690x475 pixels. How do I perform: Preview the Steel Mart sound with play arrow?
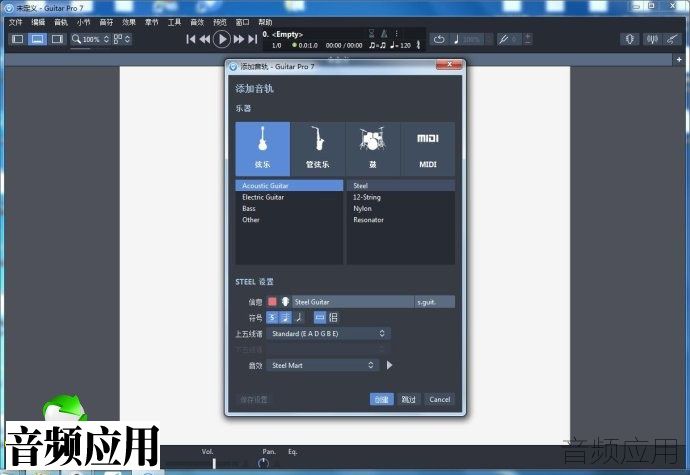tap(389, 365)
